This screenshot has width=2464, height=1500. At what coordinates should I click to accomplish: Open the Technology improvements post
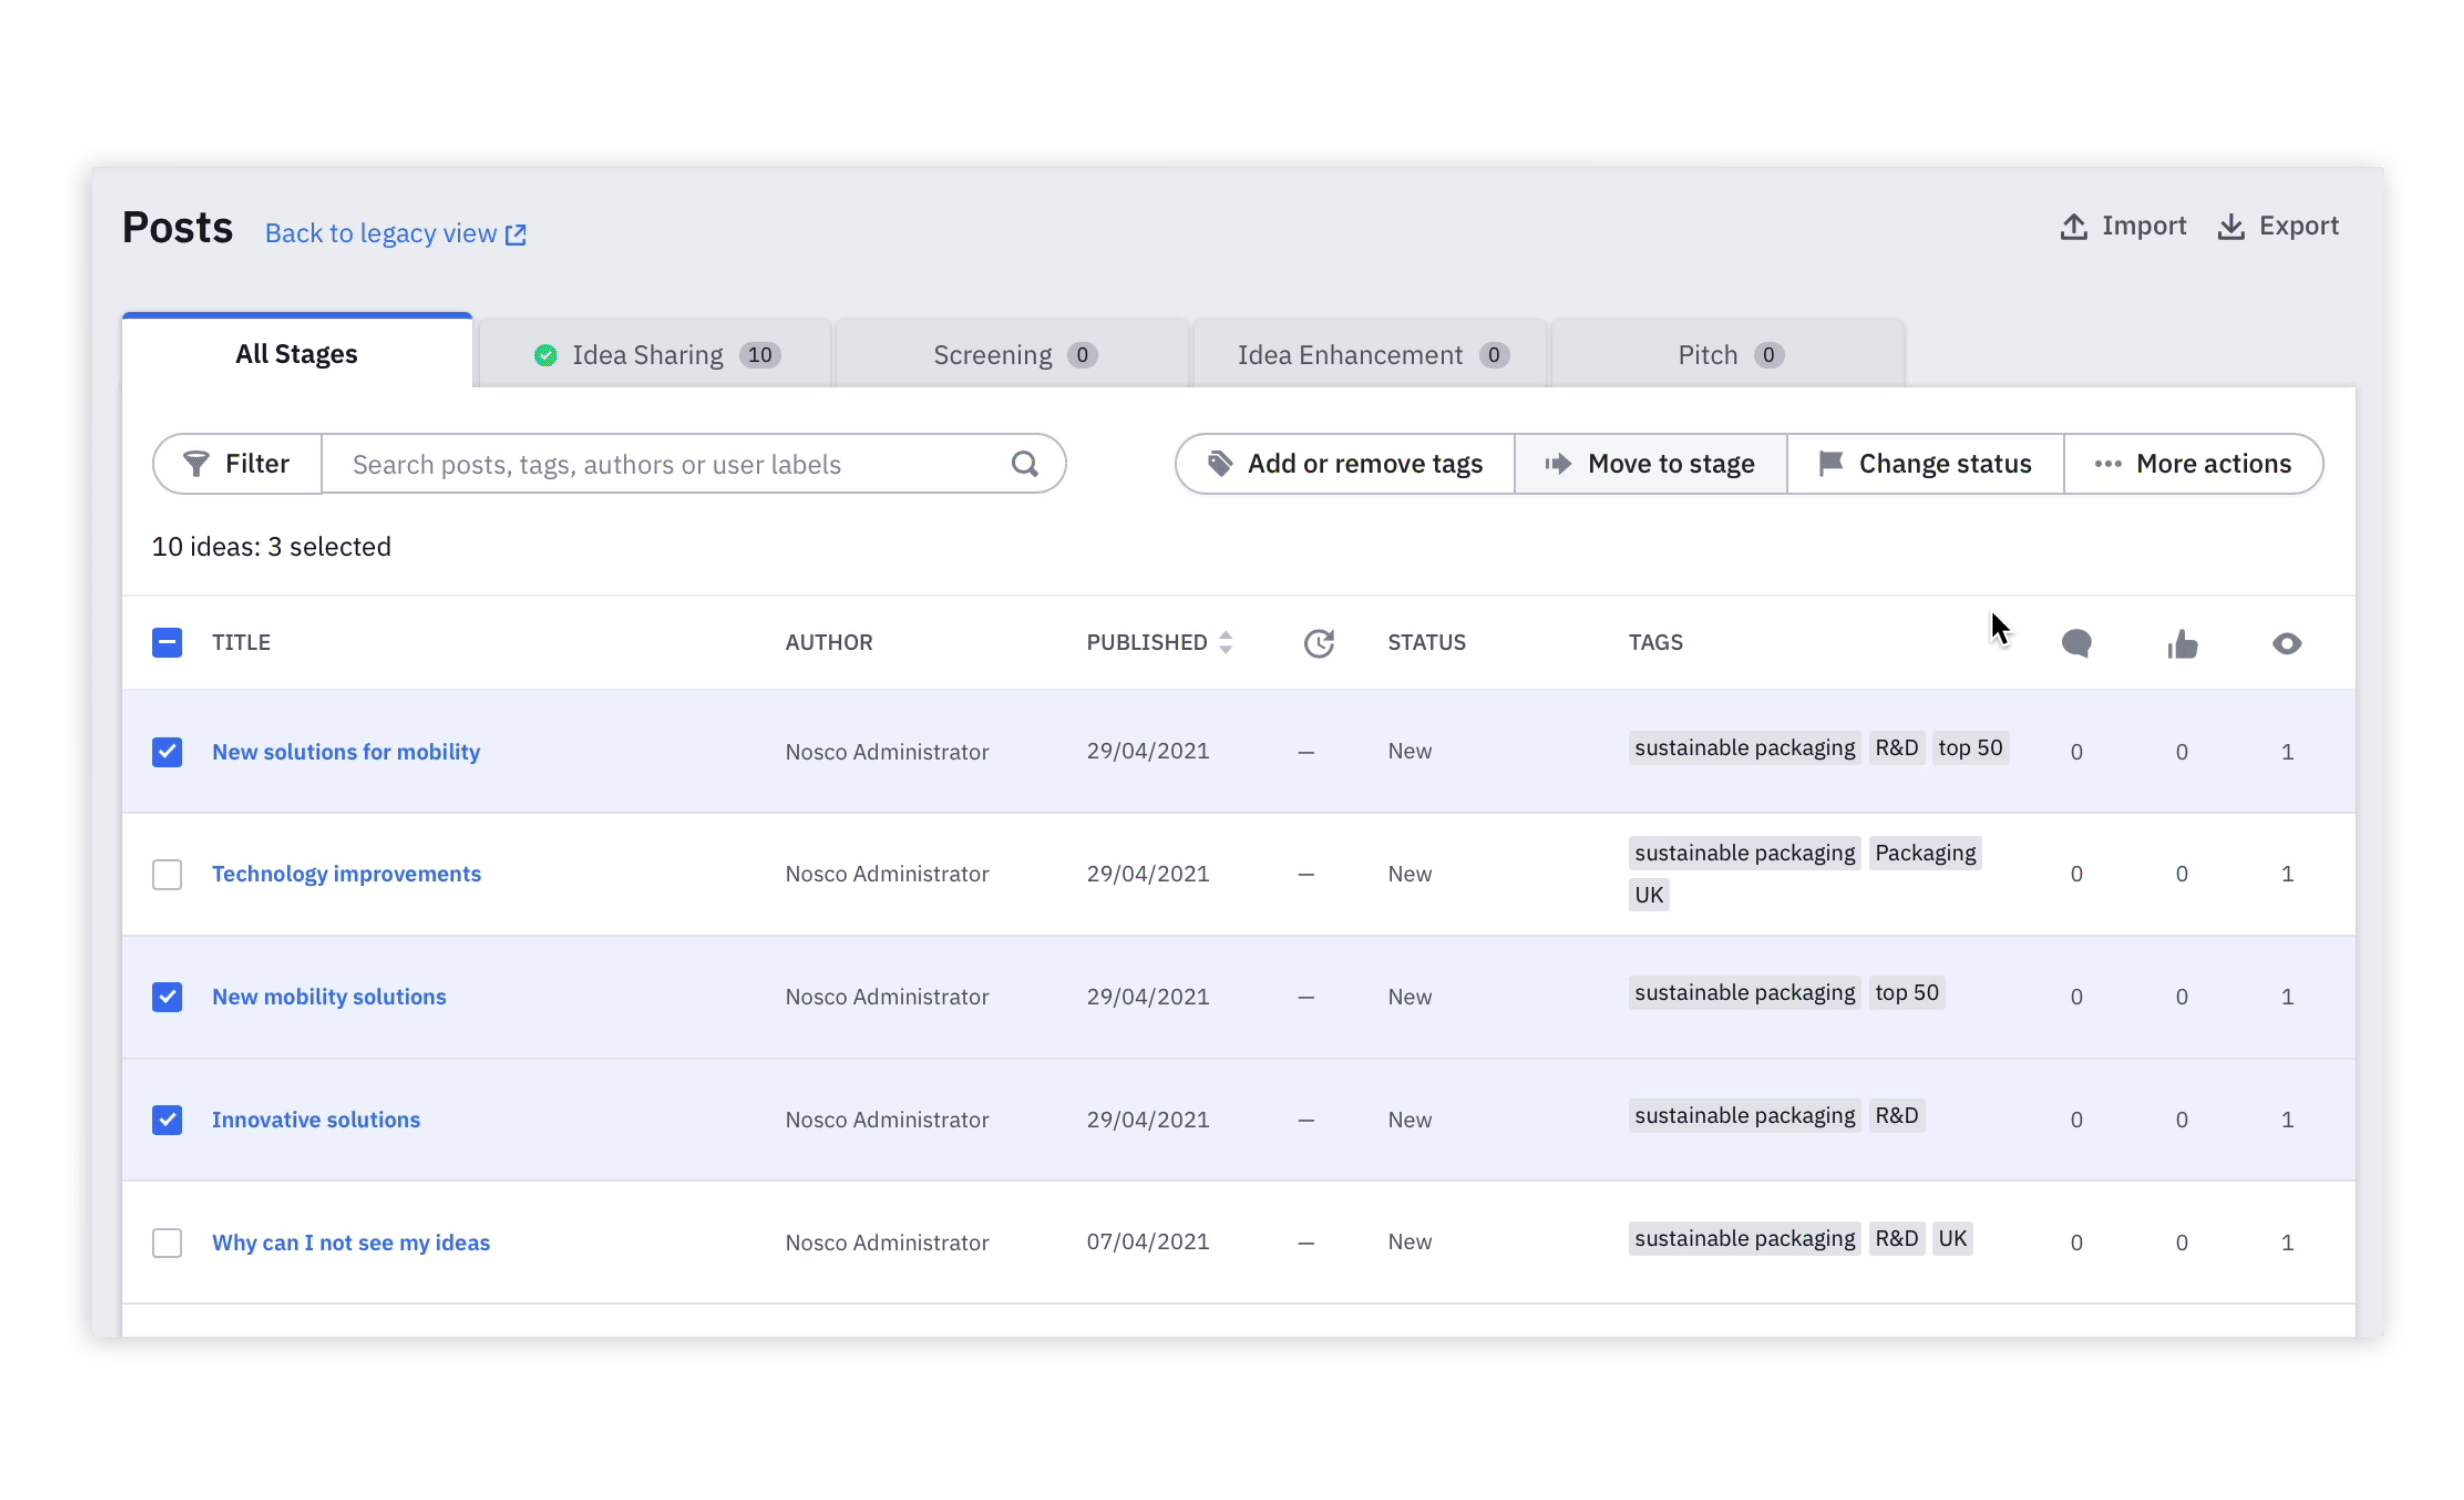point(346,874)
